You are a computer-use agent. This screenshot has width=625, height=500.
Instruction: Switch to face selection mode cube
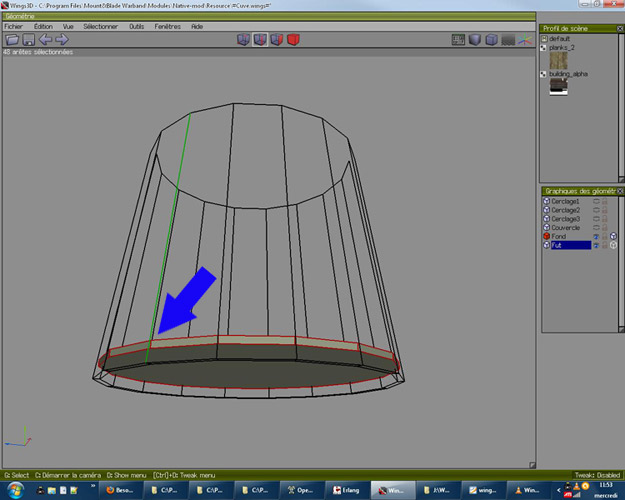[x=276, y=40]
